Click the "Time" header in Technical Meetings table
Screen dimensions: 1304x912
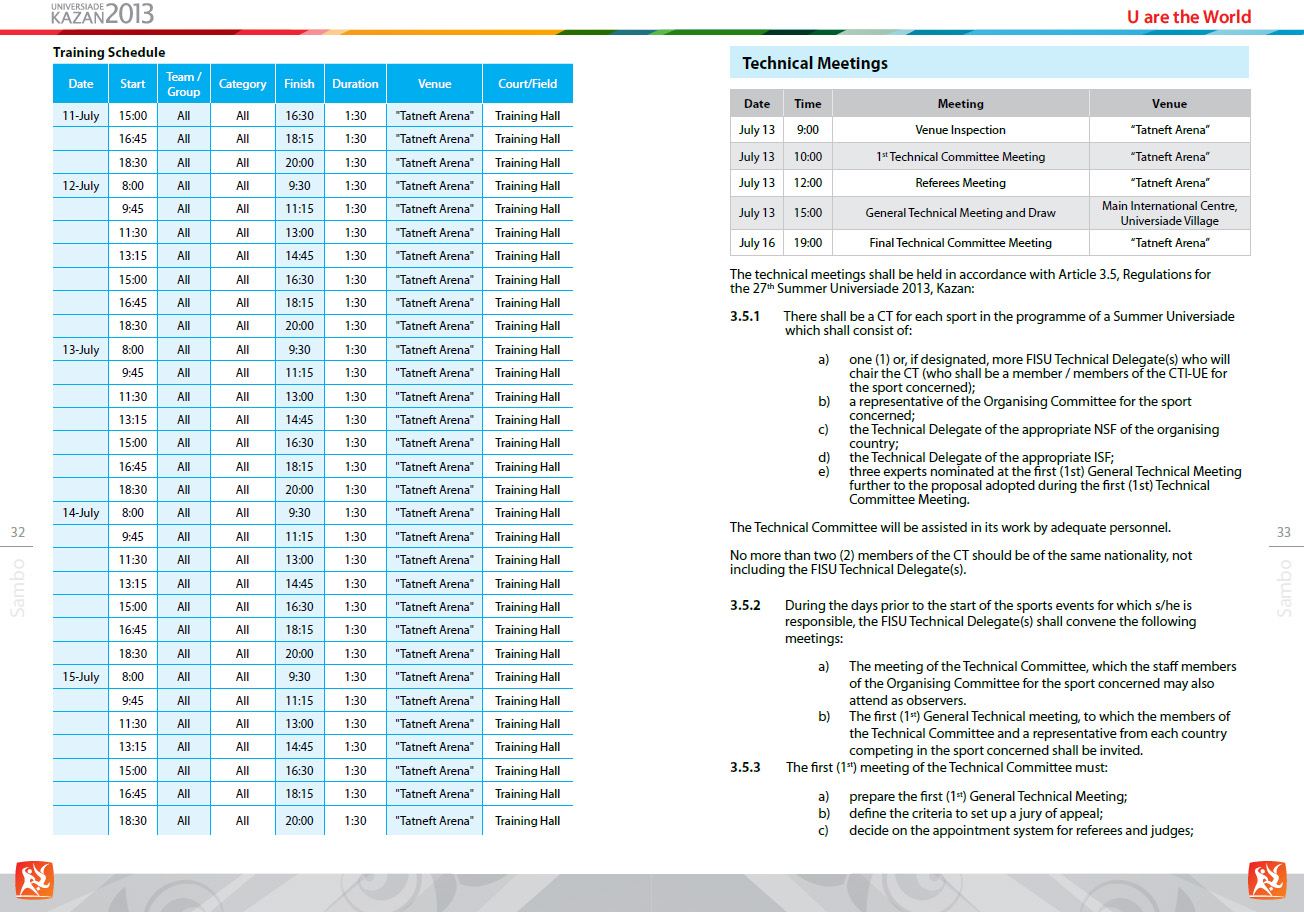pos(808,103)
